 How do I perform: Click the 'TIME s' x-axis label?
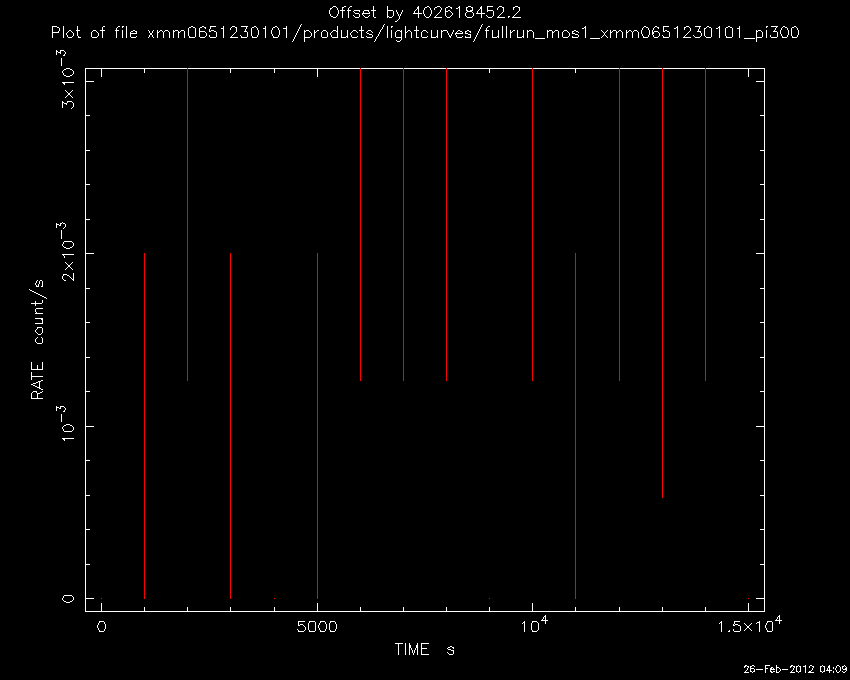click(x=424, y=649)
